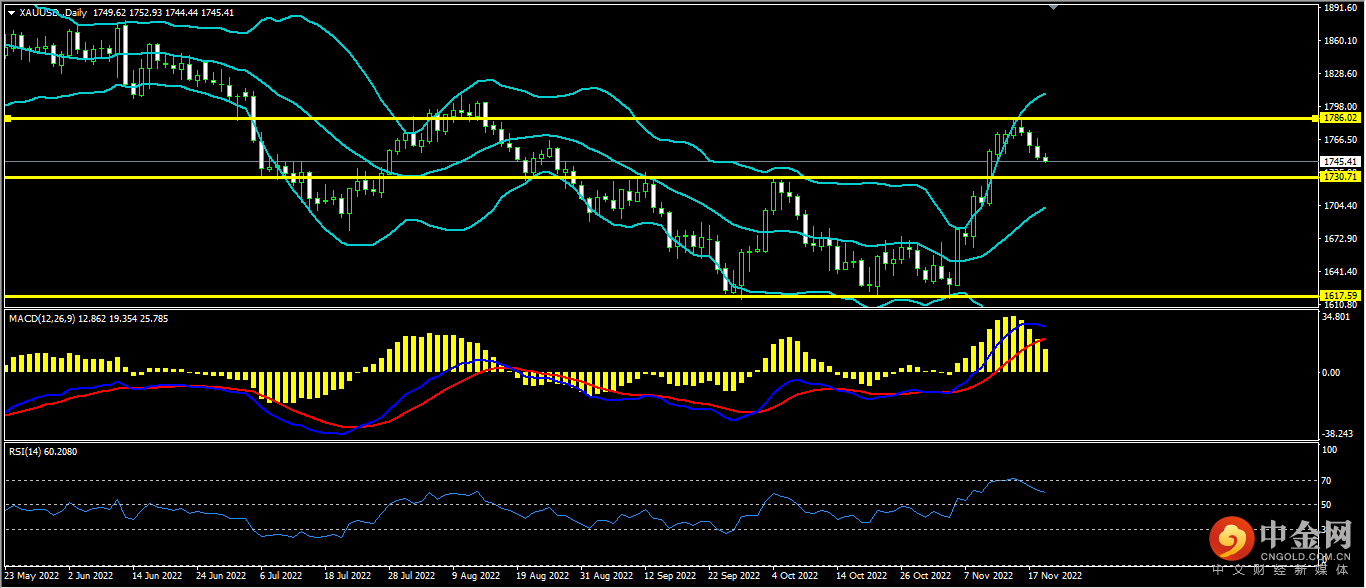
Task: Click the MACD(12,26,9) indicator label
Action: tap(48, 318)
